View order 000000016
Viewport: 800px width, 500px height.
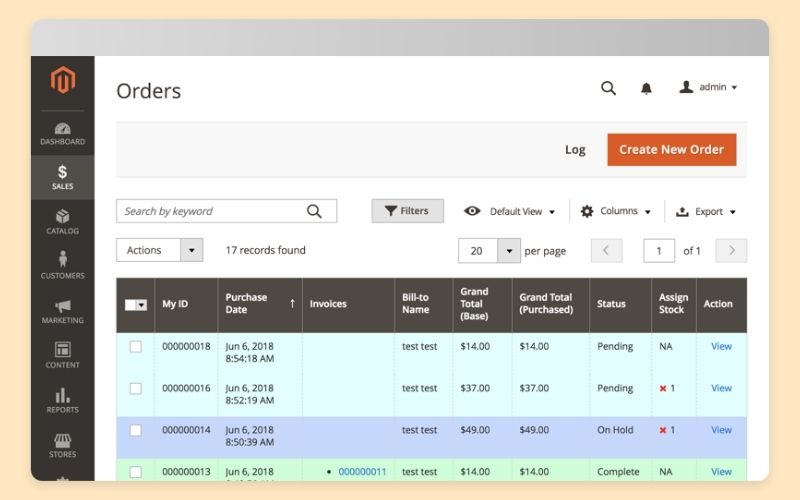click(721, 388)
